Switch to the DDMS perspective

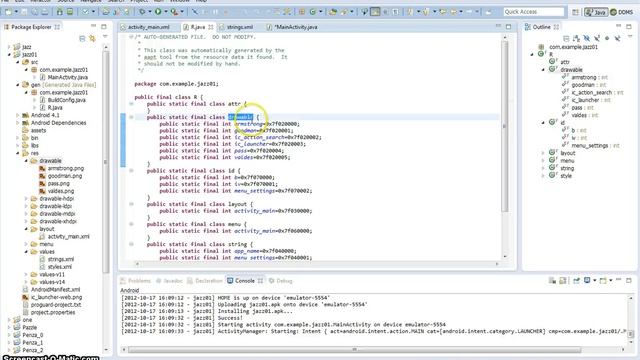coord(622,12)
